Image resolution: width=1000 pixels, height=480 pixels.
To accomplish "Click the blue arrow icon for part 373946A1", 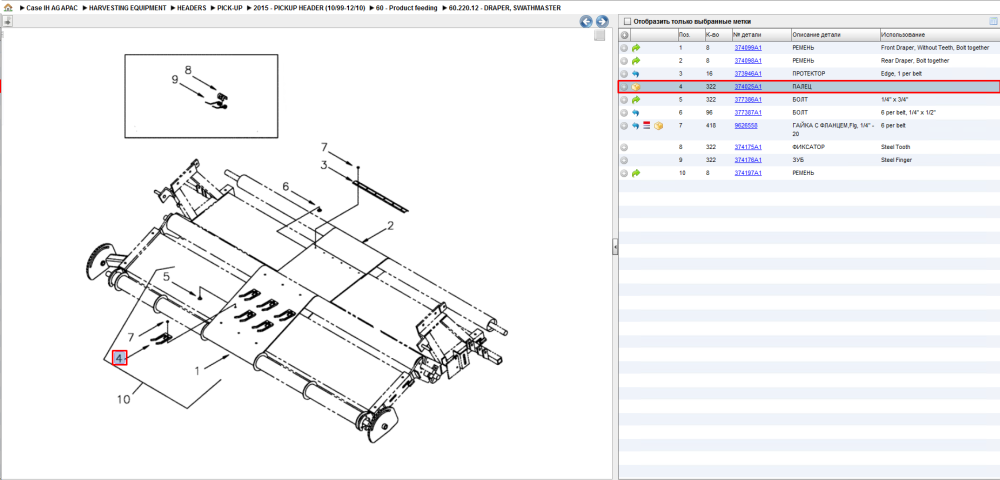I will (x=636, y=74).
